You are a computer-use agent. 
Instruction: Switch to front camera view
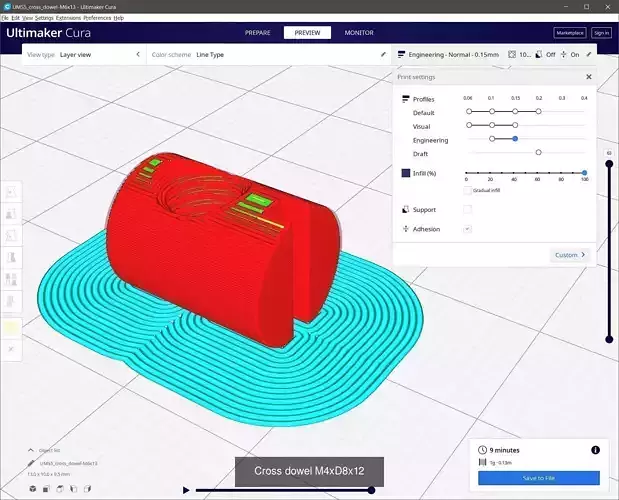[46, 489]
